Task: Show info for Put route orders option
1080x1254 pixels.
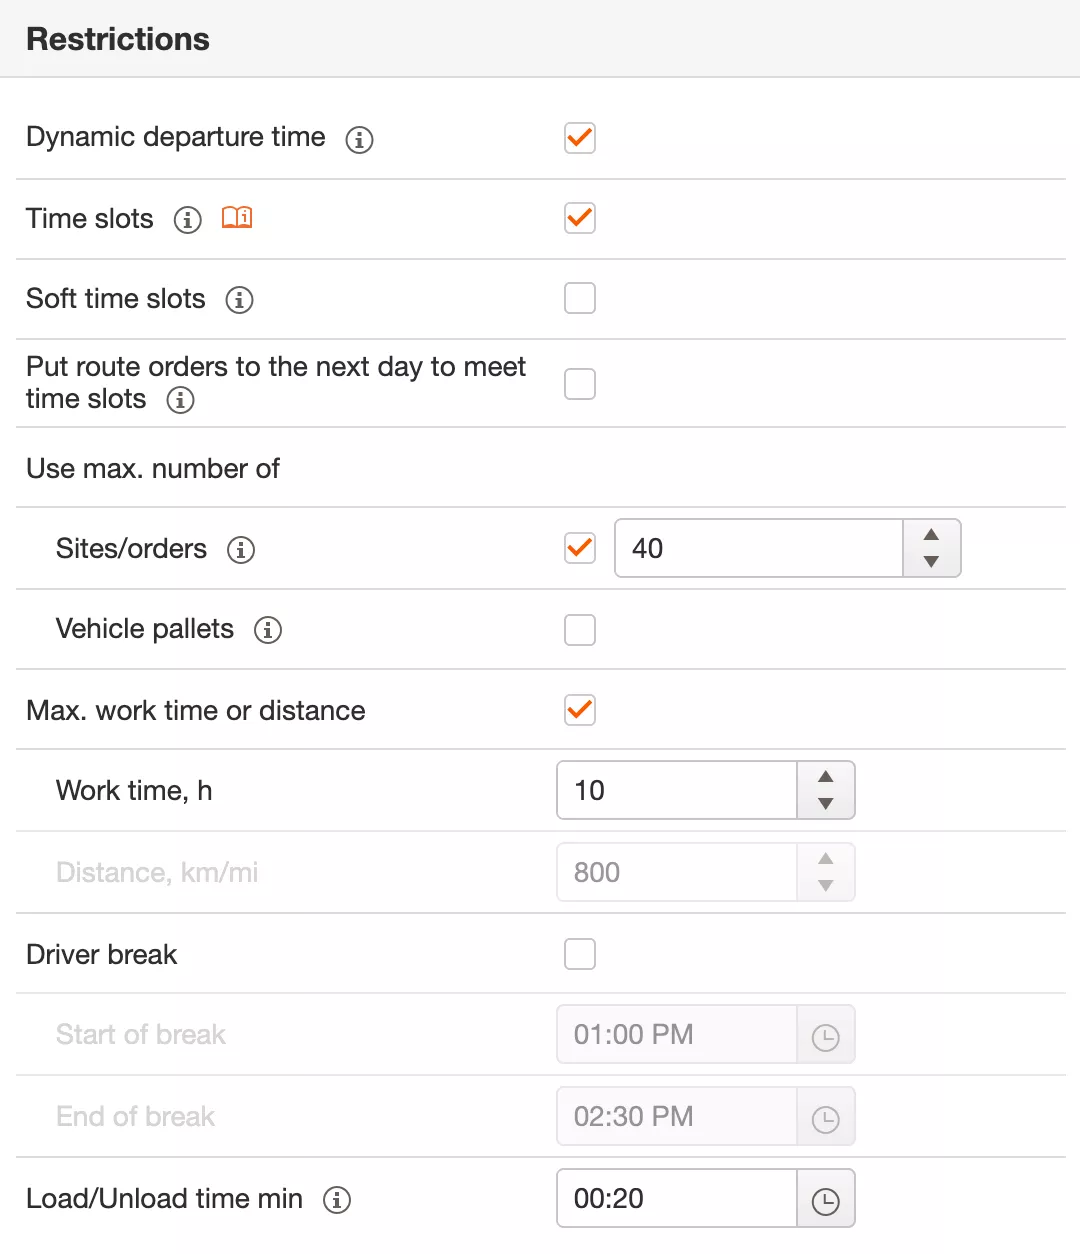Action: click(x=180, y=400)
